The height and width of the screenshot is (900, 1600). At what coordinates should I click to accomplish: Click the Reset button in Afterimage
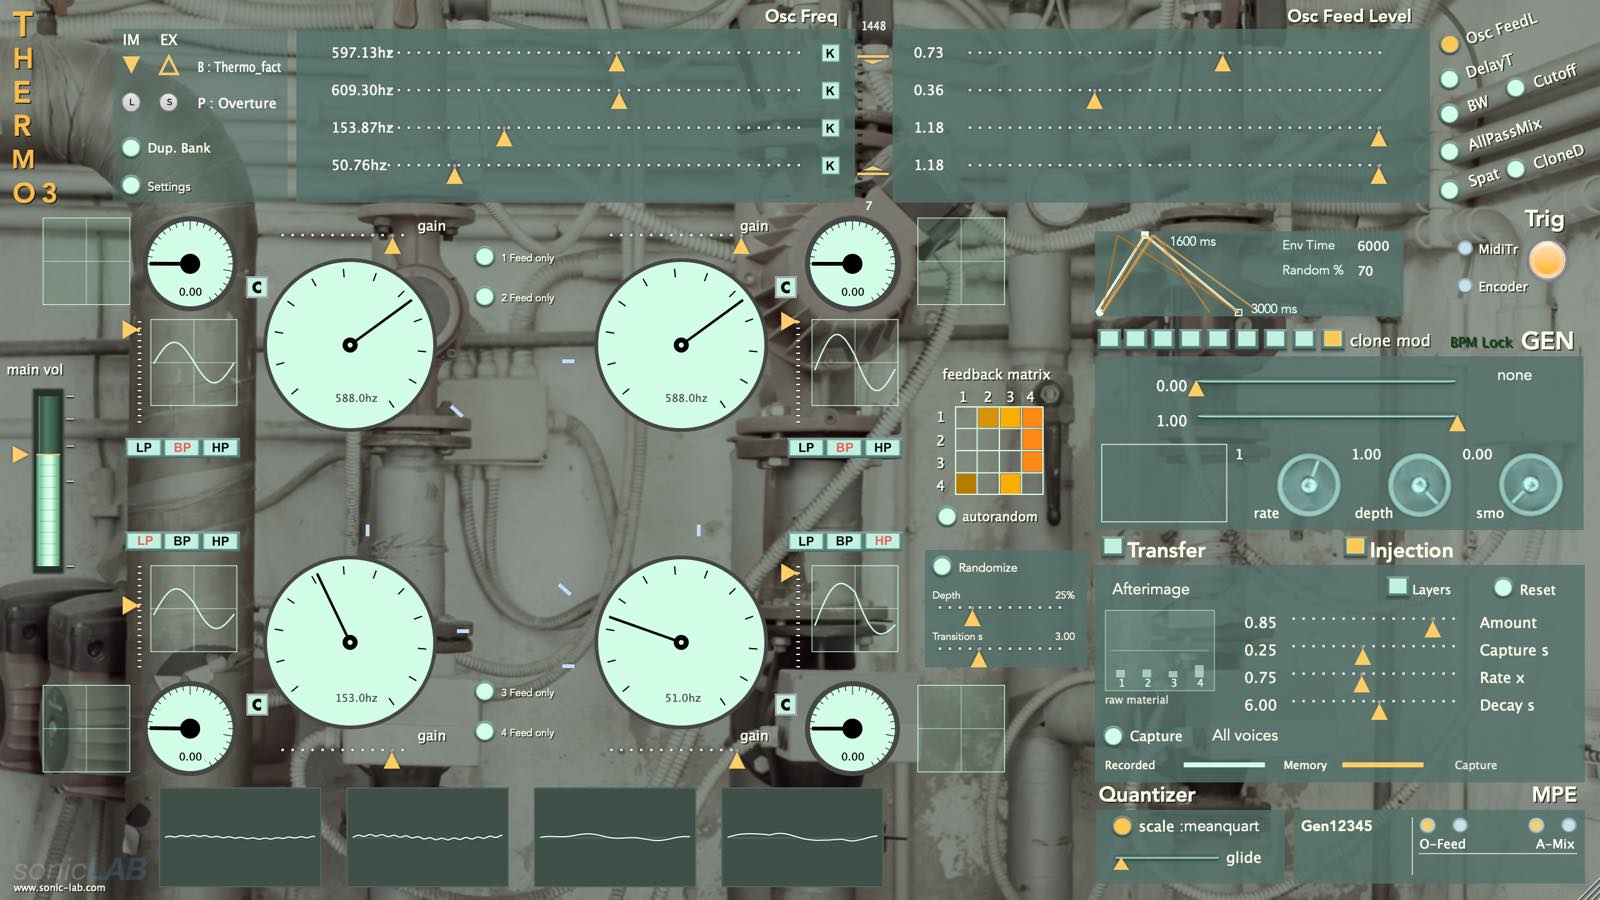(1503, 588)
